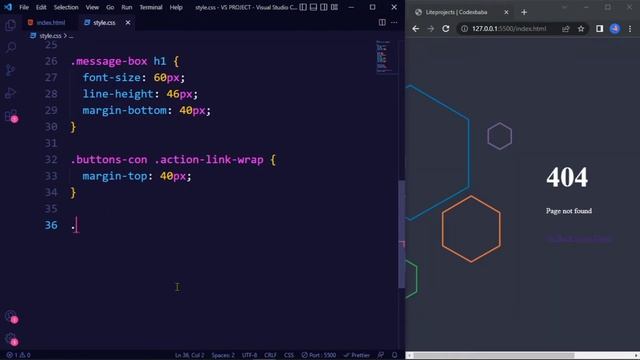Open browser three-dot menu
640x360 pixels.
[630, 29]
